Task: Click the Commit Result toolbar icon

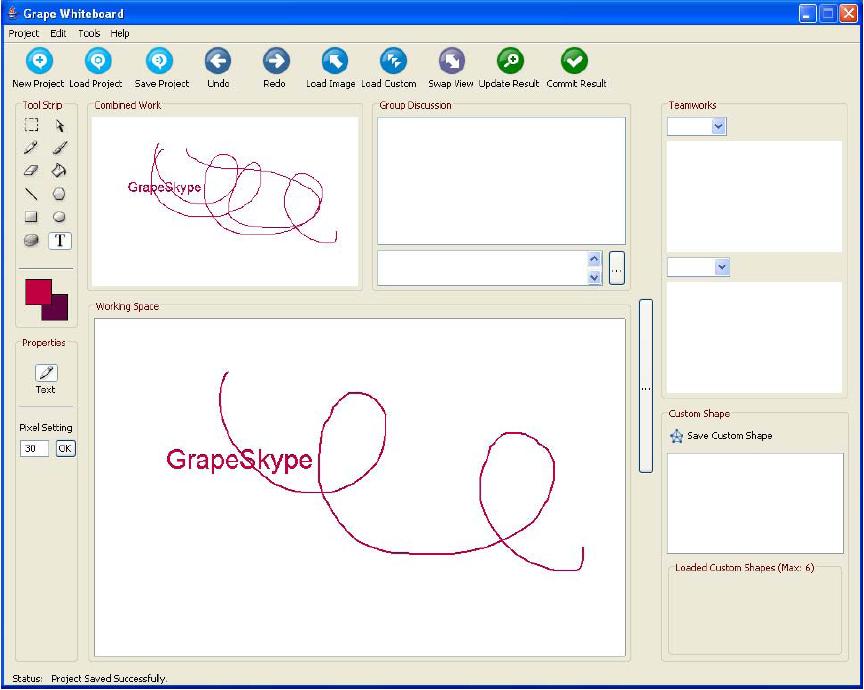Action: pos(574,61)
